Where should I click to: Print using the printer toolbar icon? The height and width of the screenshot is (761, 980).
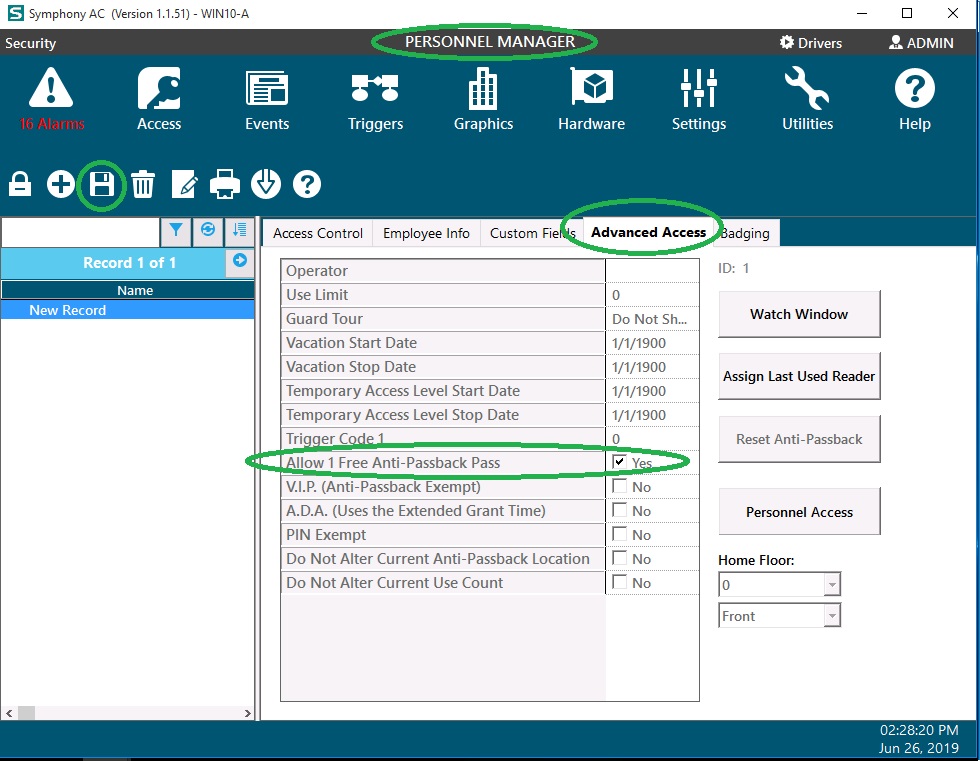[224, 184]
